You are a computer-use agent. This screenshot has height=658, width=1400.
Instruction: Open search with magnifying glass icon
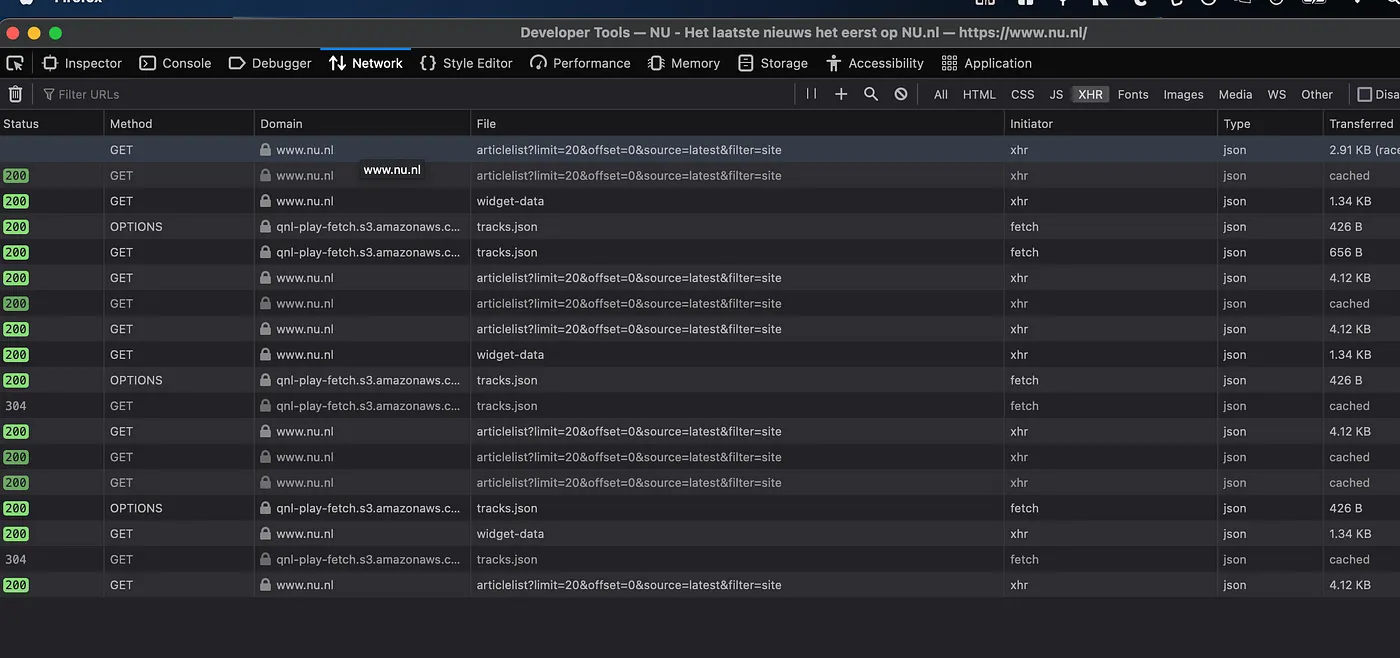pos(871,94)
